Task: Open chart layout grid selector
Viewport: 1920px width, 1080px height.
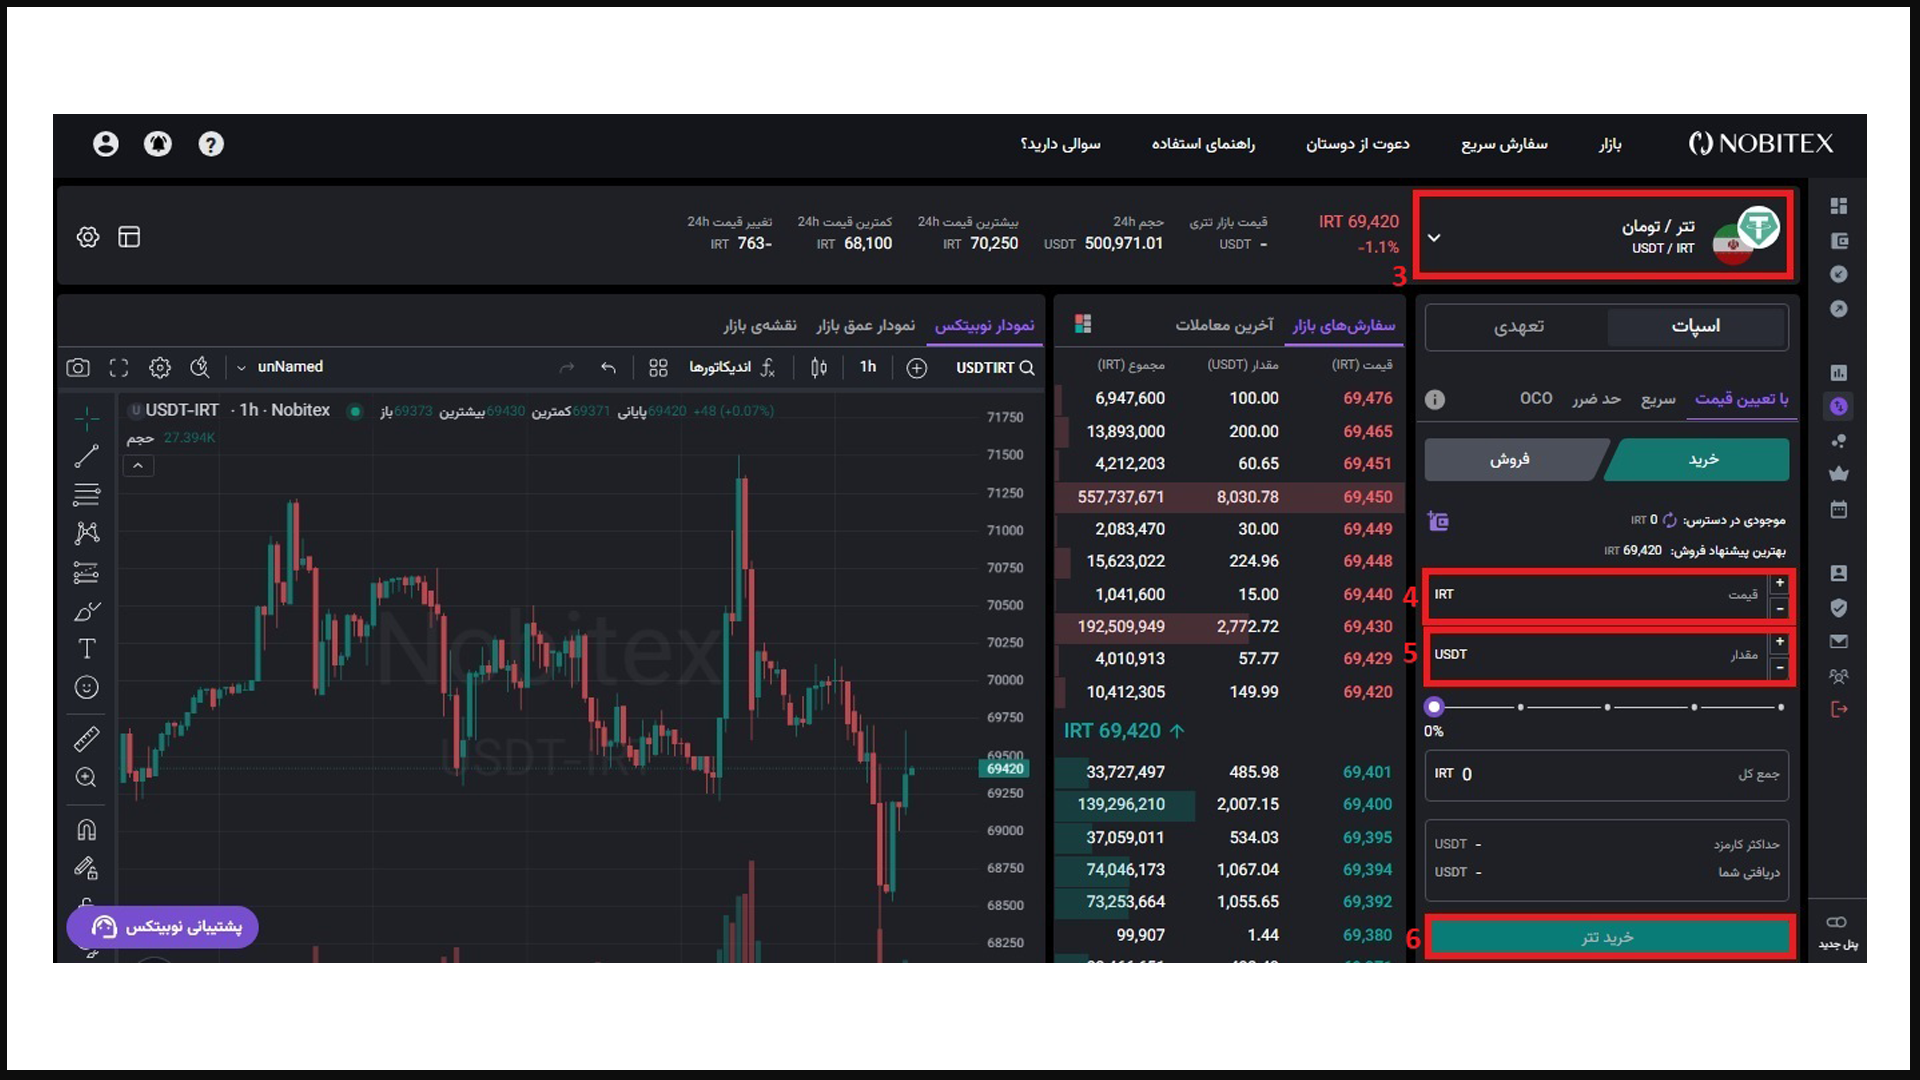Action: point(658,368)
